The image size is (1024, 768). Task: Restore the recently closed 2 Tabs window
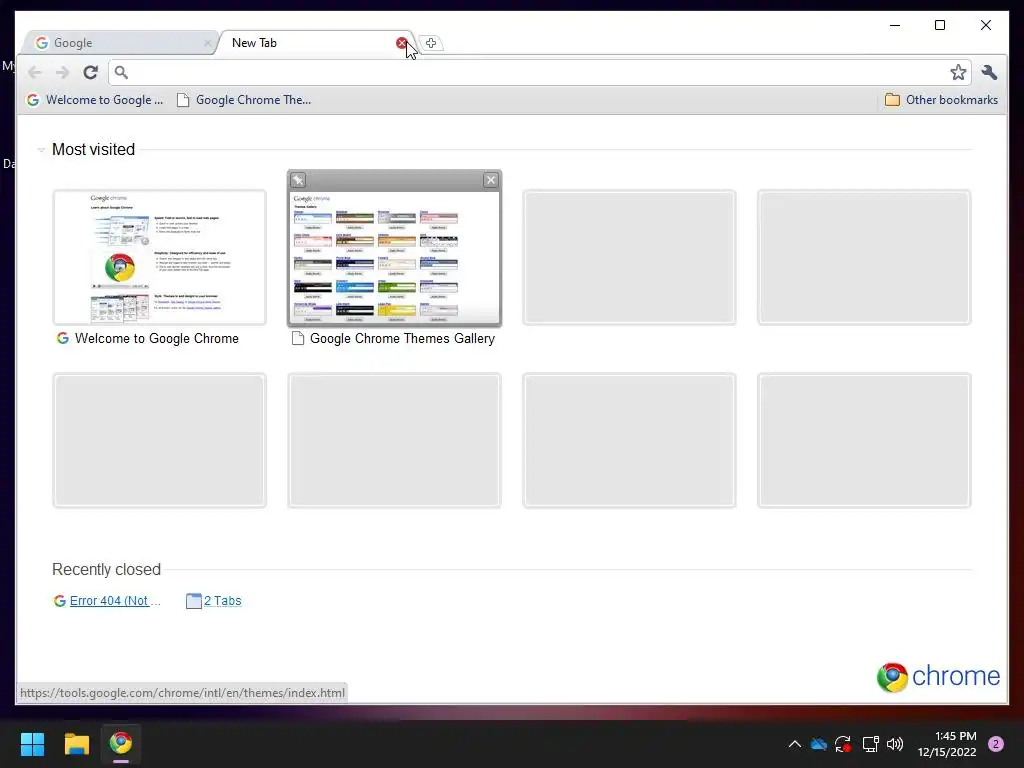(214, 601)
